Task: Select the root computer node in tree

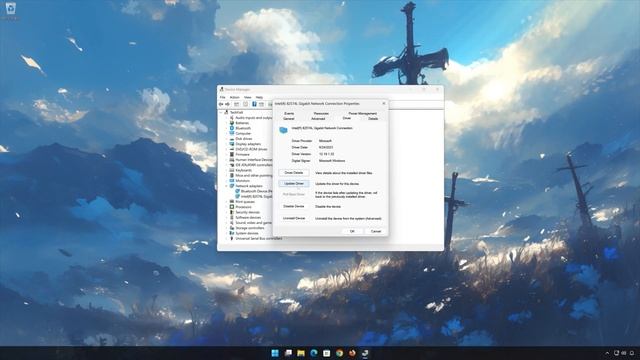Action: click(233, 112)
